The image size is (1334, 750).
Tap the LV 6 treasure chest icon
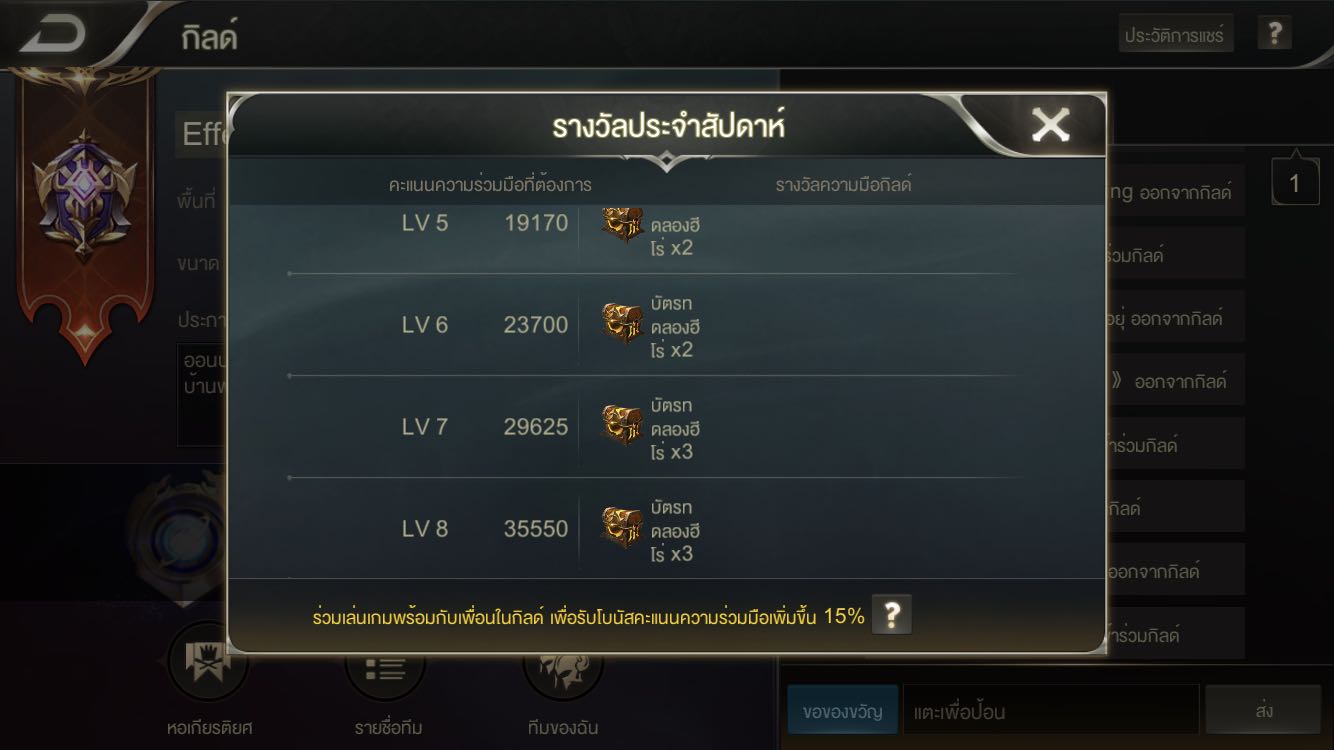[x=622, y=324]
